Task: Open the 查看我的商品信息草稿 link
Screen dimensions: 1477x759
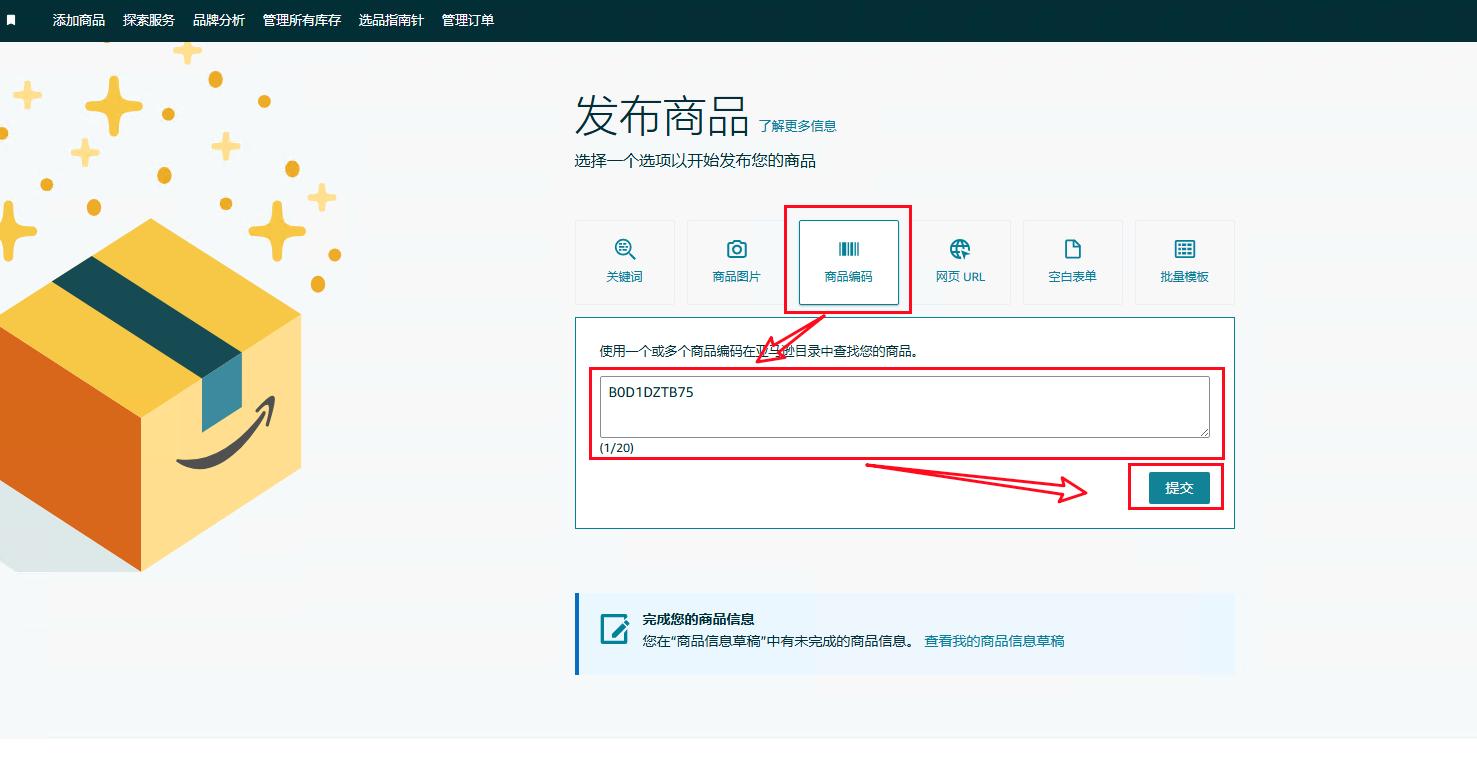Action: pyautogui.click(x=994, y=641)
